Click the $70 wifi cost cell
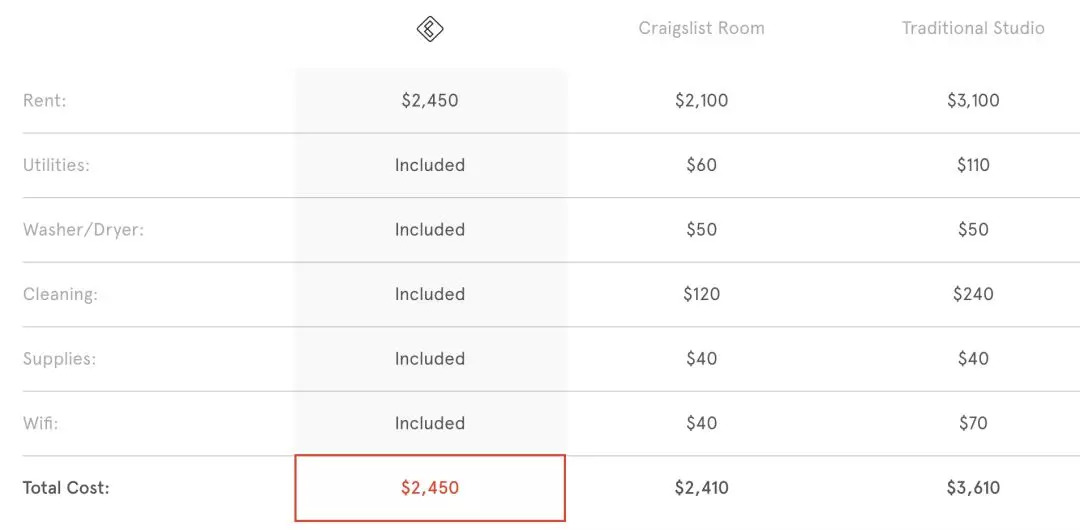Viewport: 1080px width, 530px height. (973, 423)
